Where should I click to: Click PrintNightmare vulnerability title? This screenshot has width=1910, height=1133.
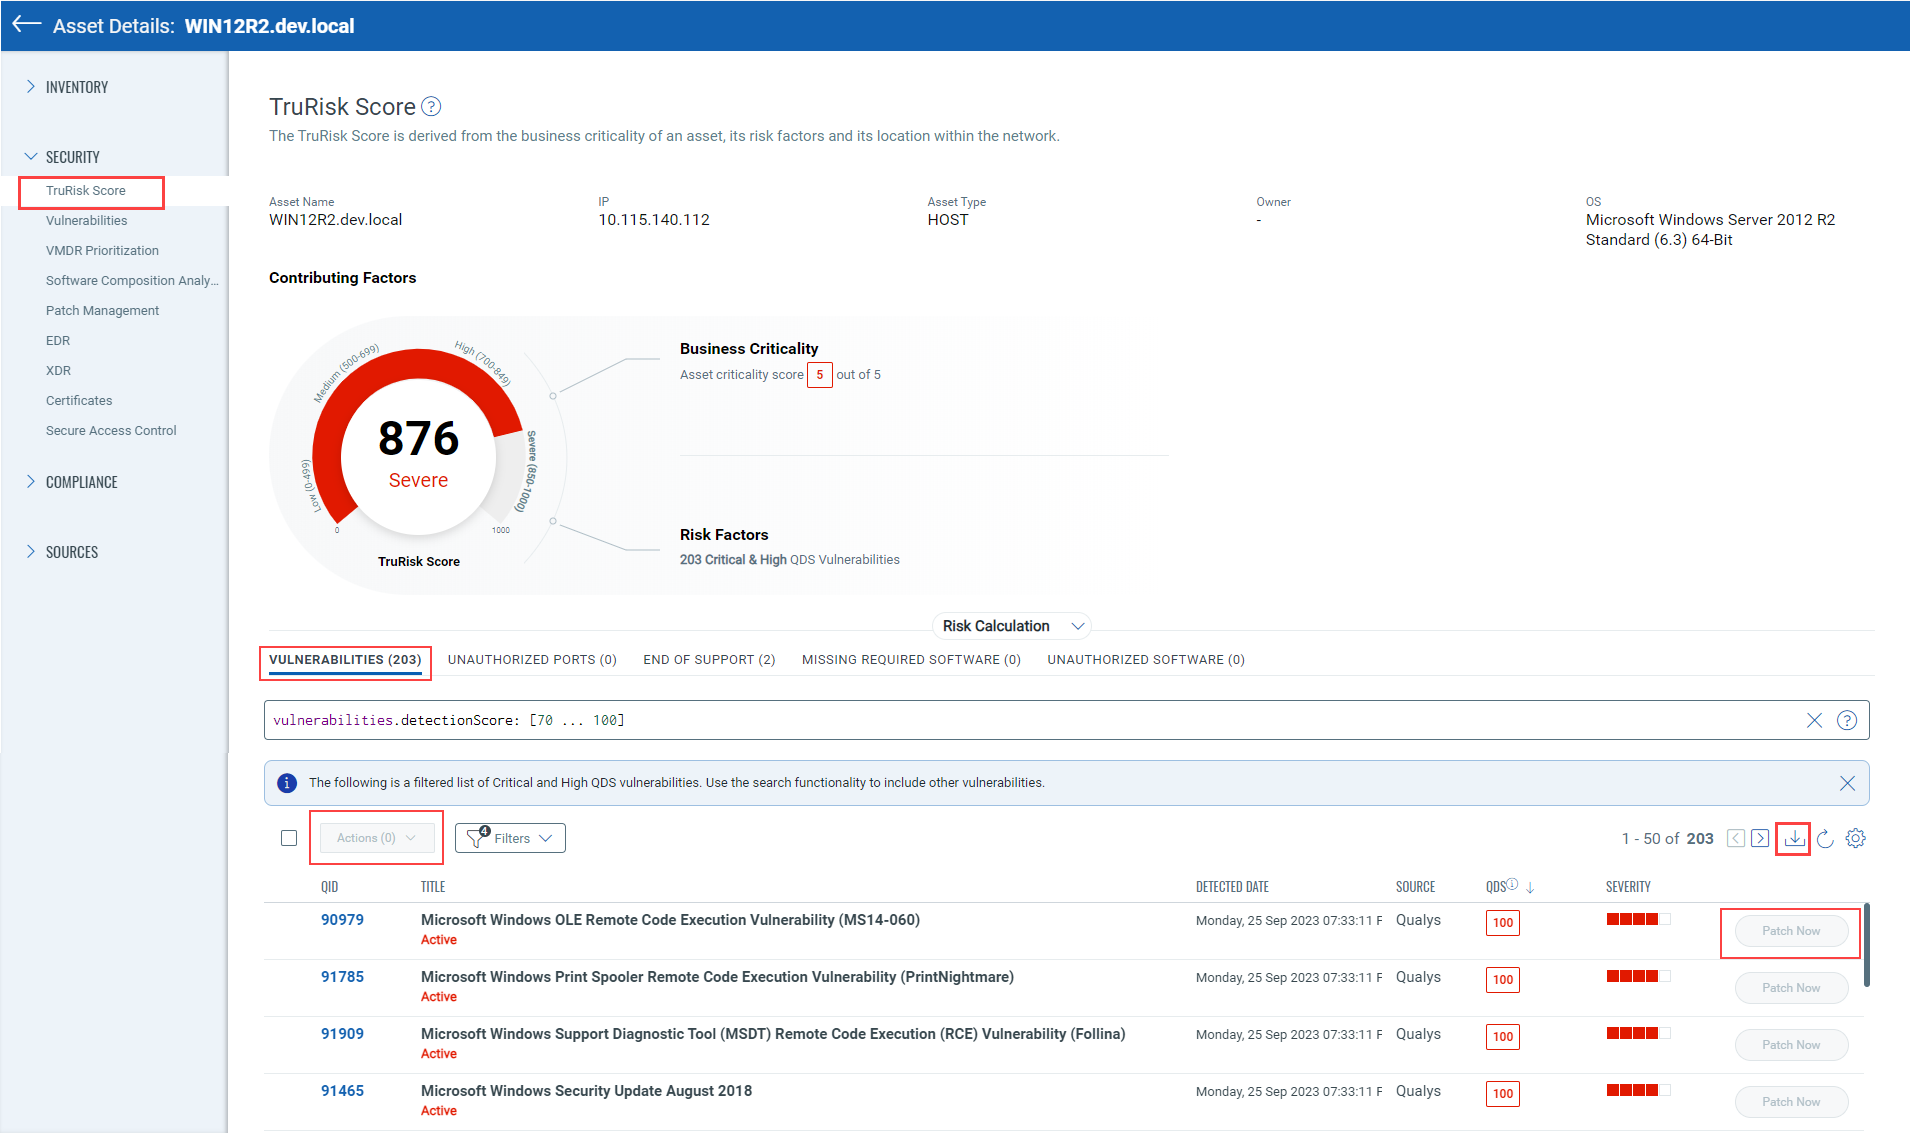click(x=717, y=977)
